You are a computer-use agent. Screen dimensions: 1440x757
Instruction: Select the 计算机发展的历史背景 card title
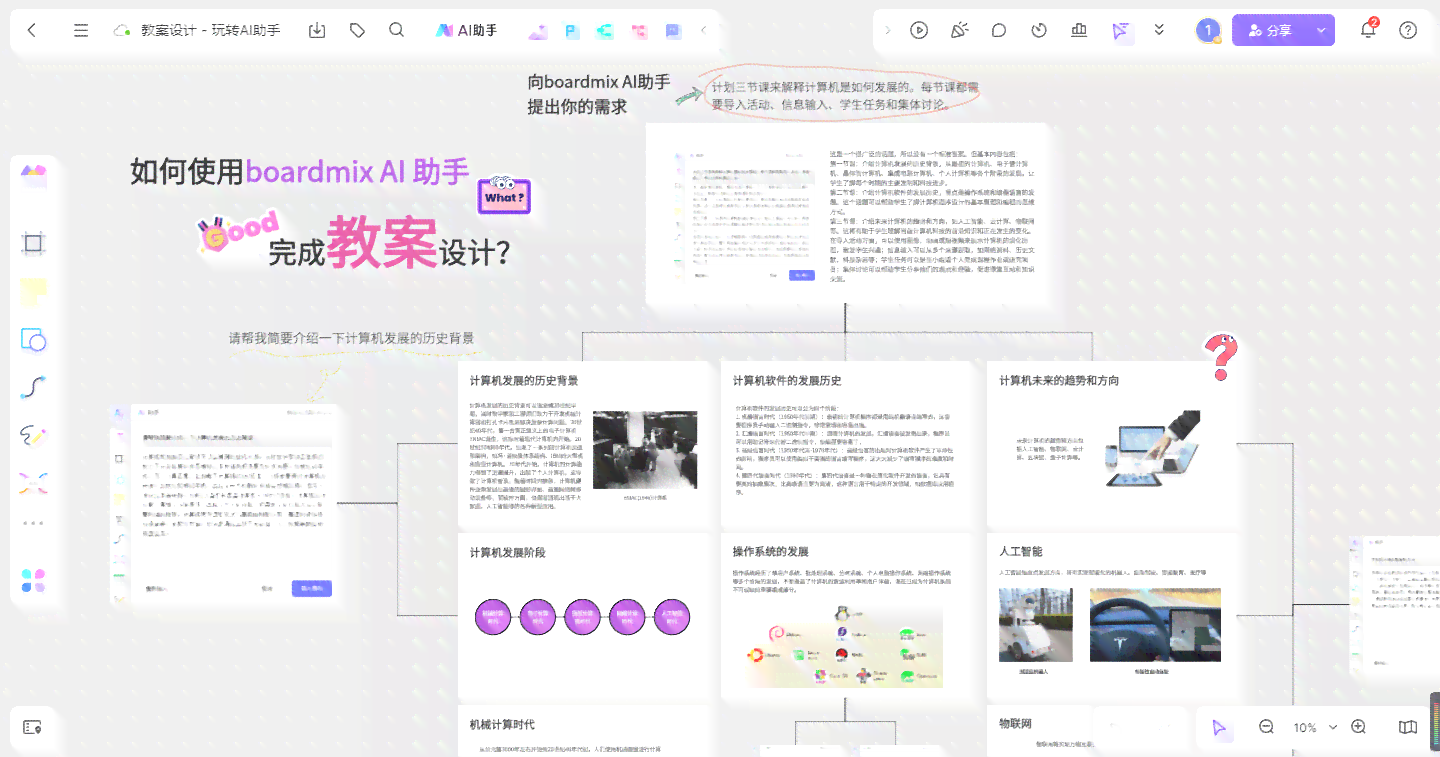(x=524, y=380)
